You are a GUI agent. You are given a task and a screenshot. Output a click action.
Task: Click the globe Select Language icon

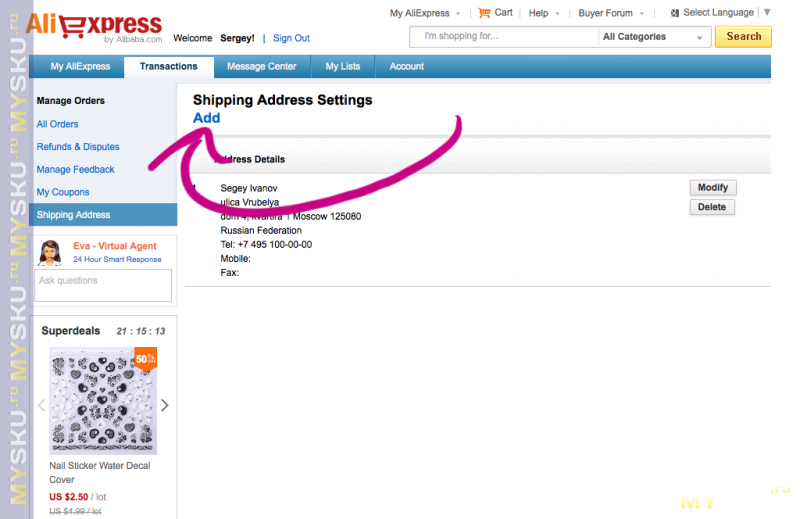(675, 13)
